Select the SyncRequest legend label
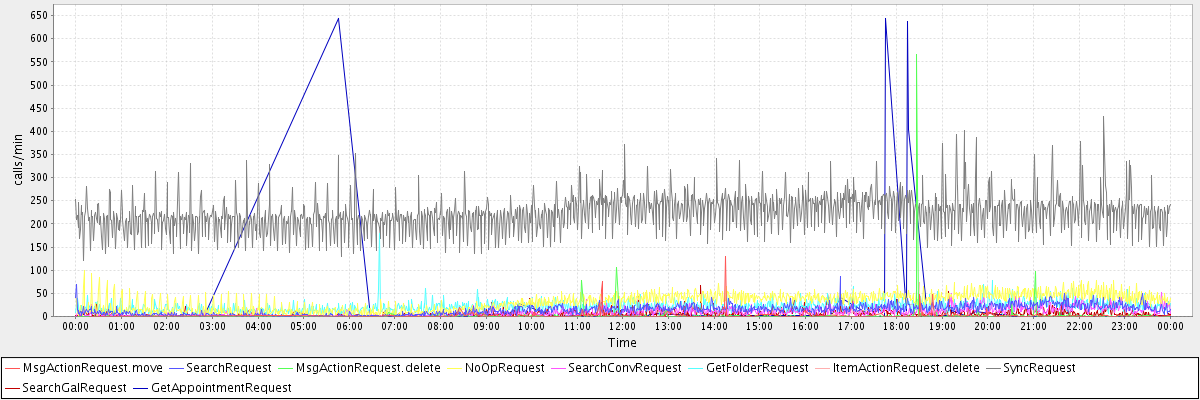1200x400 pixels. click(1040, 368)
